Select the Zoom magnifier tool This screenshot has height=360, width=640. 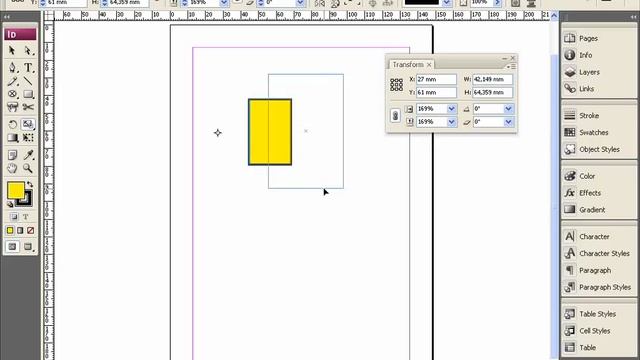(x=28, y=168)
